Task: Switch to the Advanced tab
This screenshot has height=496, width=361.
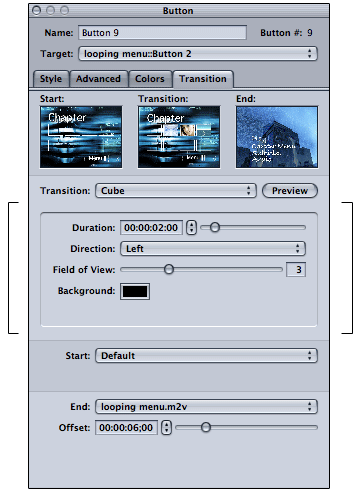Action: (x=98, y=79)
